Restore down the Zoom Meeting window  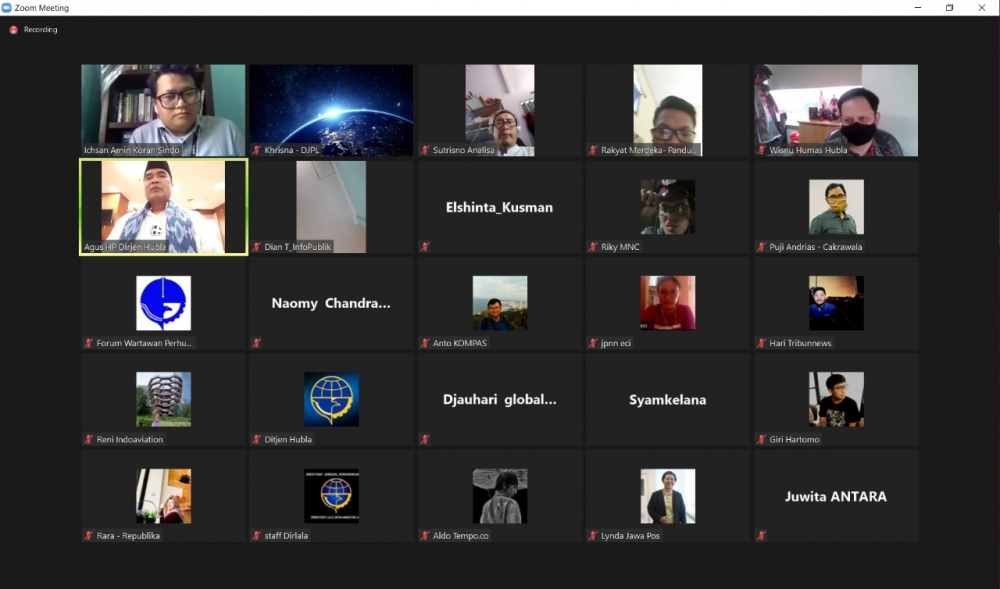click(x=950, y=8)
